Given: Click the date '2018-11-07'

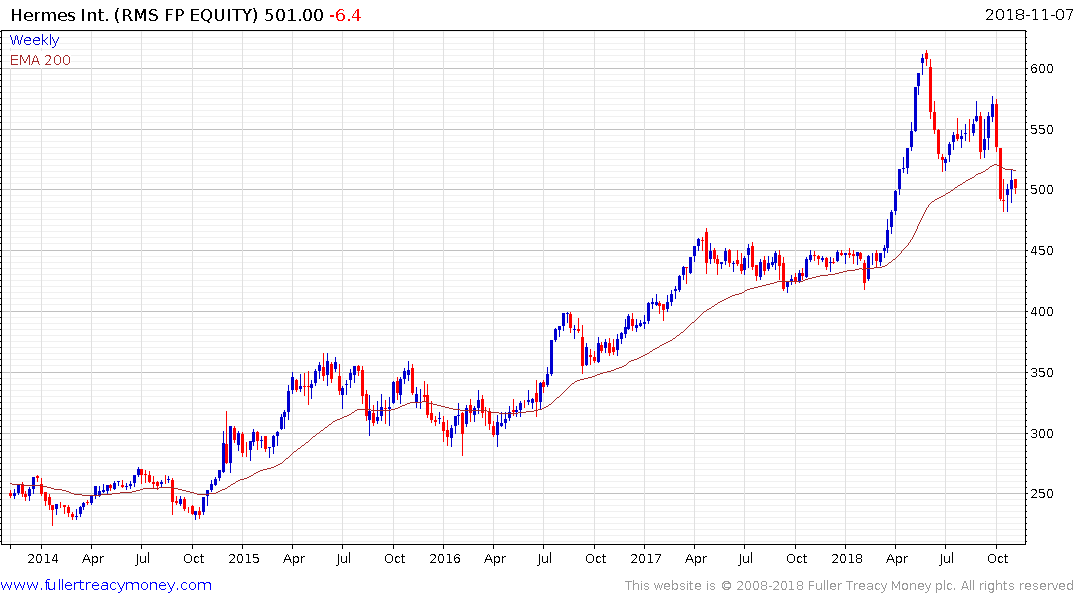Looking at the screenshot, I should [x=1028, y=14].
